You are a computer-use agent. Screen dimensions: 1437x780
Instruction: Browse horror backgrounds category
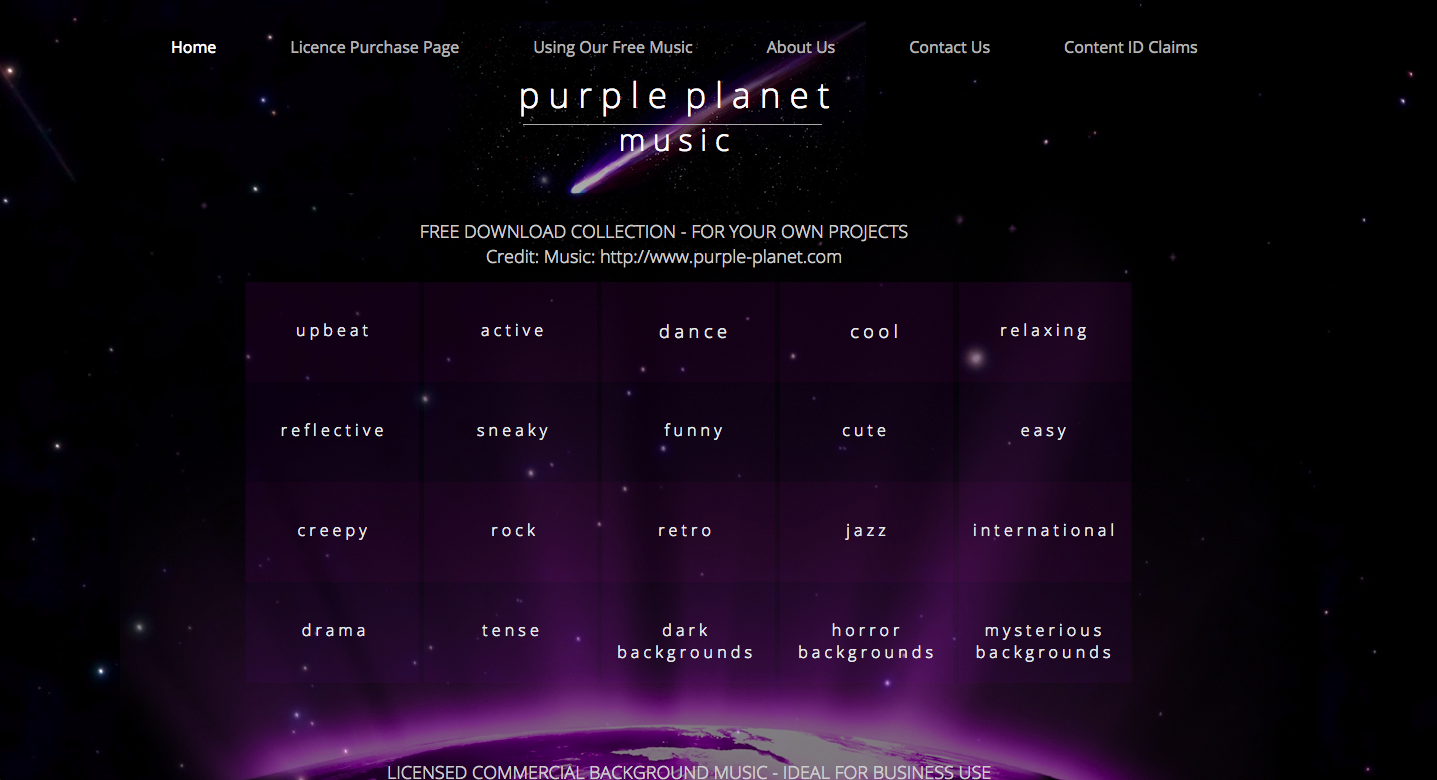tap(866, 641)
